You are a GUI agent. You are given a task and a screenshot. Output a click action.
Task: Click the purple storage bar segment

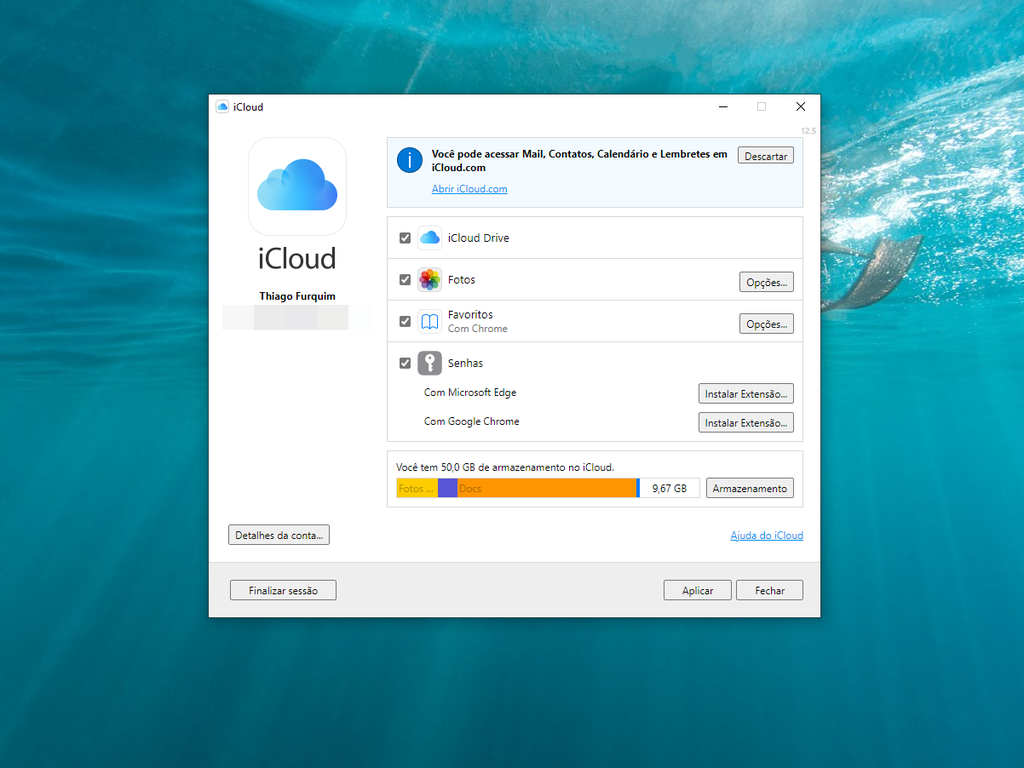[447, 488]
